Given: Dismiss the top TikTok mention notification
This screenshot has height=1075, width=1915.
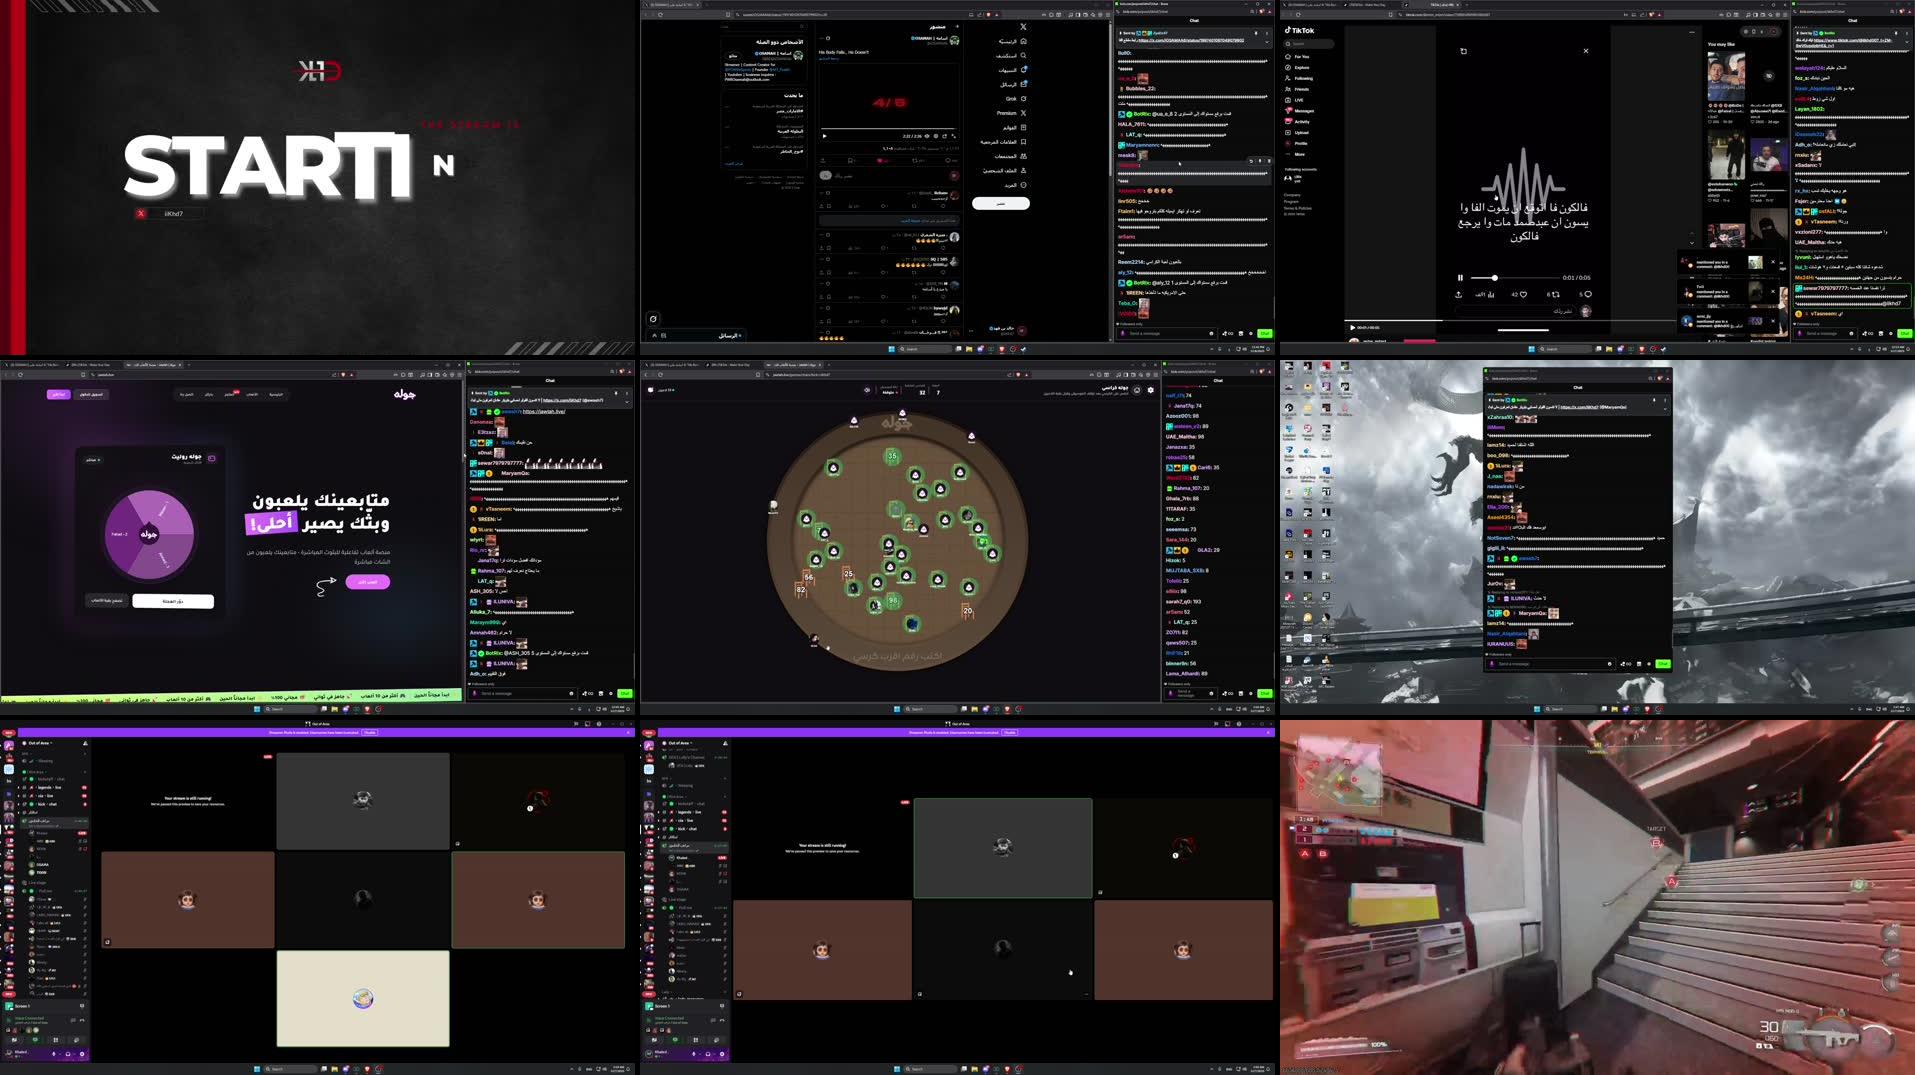Looking at the screenshot, I should pos(1773,262).
